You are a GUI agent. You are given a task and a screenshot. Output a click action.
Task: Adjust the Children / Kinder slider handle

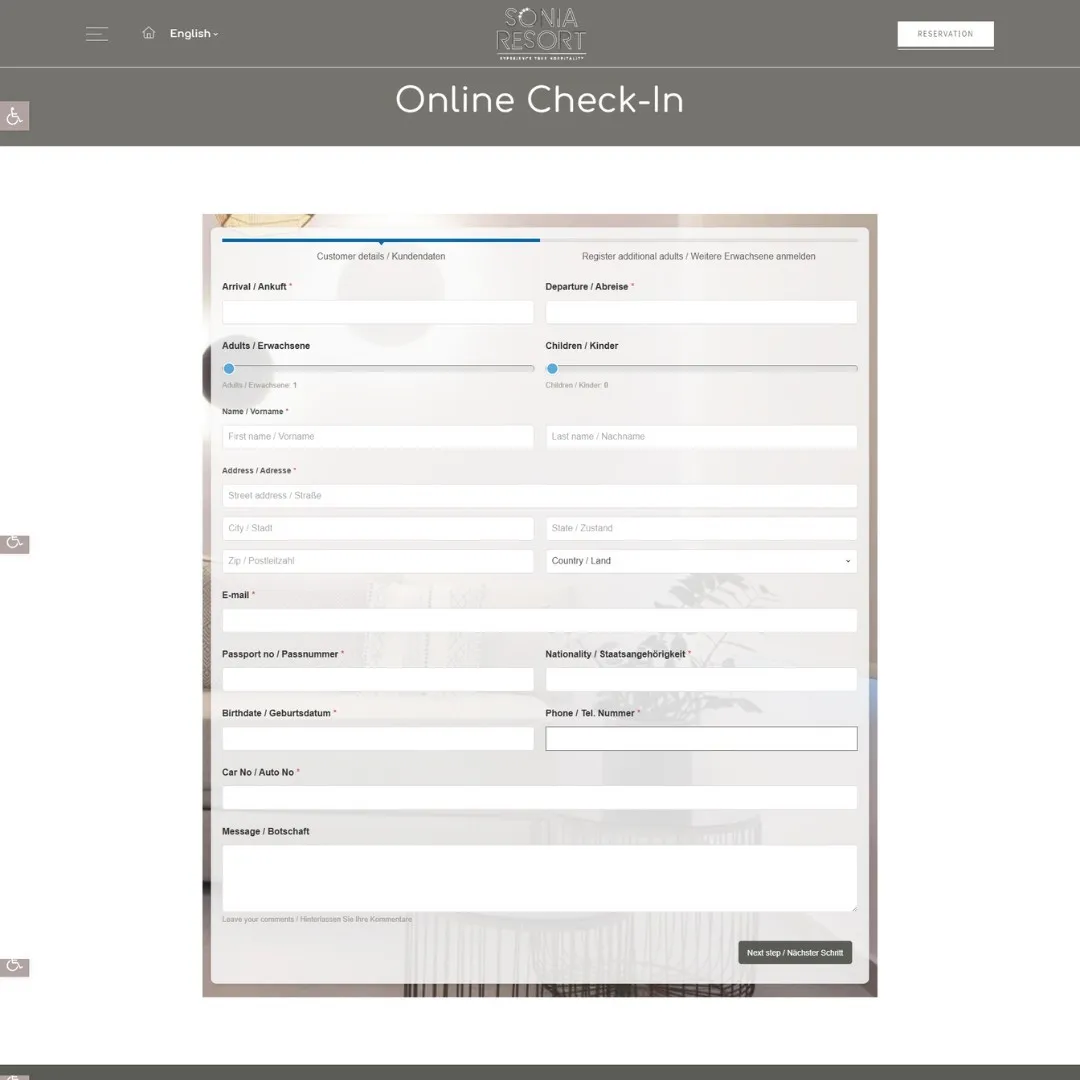coord(552,368)
